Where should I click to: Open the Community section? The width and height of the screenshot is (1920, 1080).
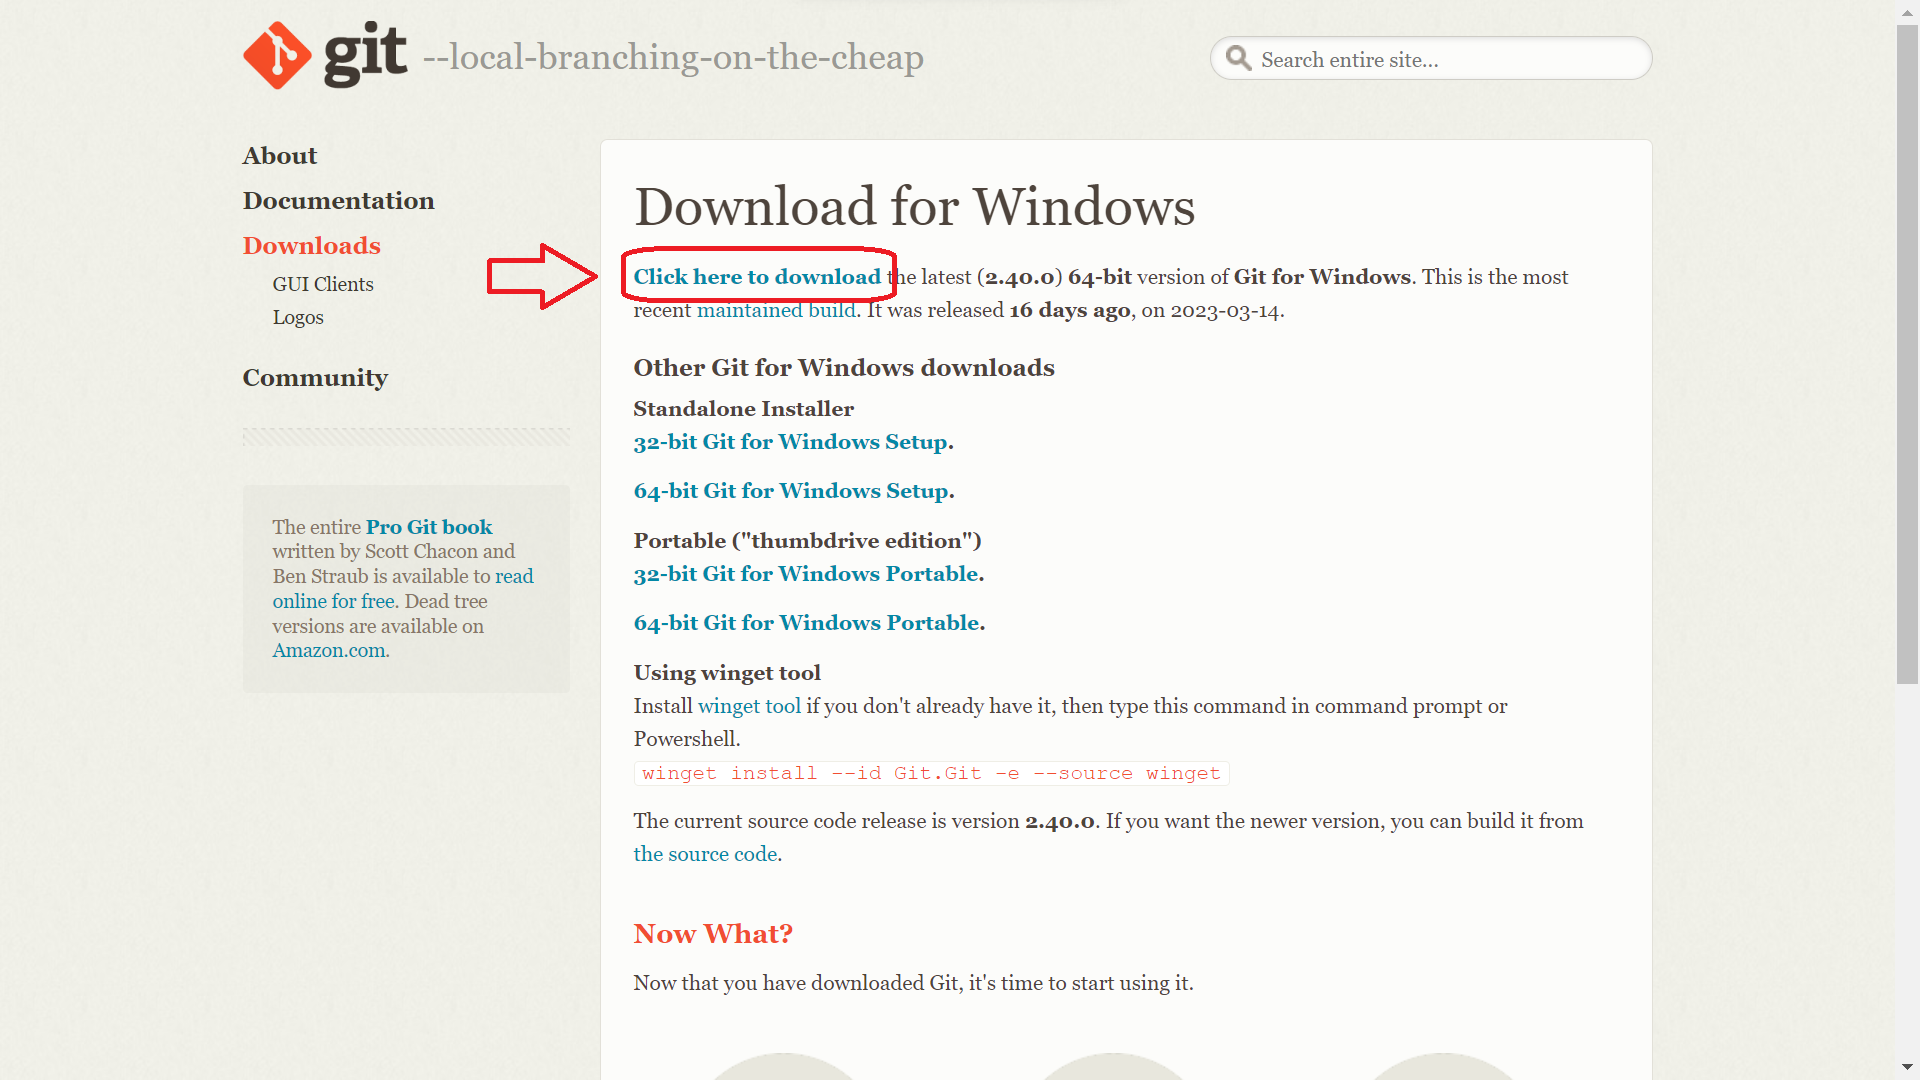click(315, 378)
